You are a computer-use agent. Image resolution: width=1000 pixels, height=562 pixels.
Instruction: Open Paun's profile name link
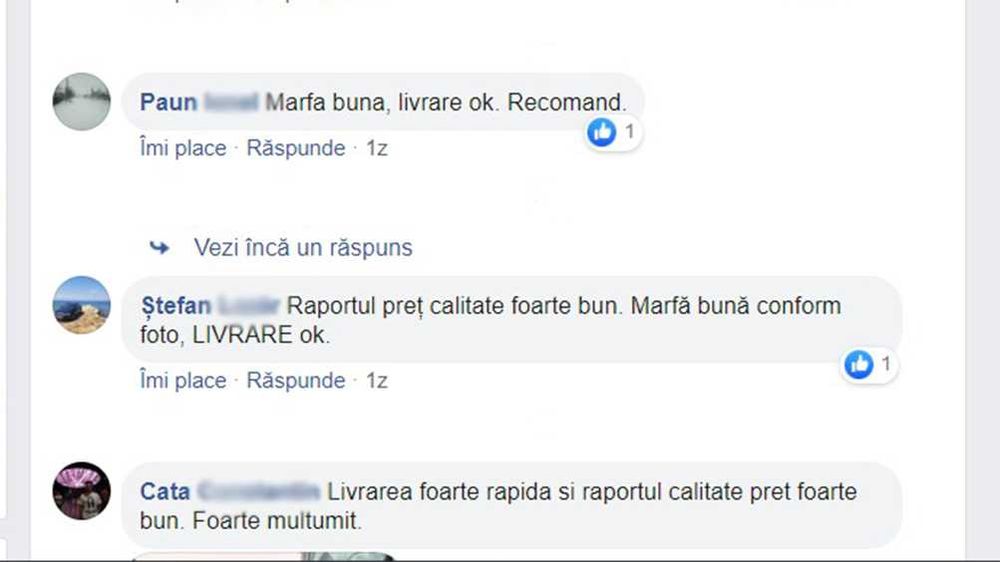click(x=199, y=102)
